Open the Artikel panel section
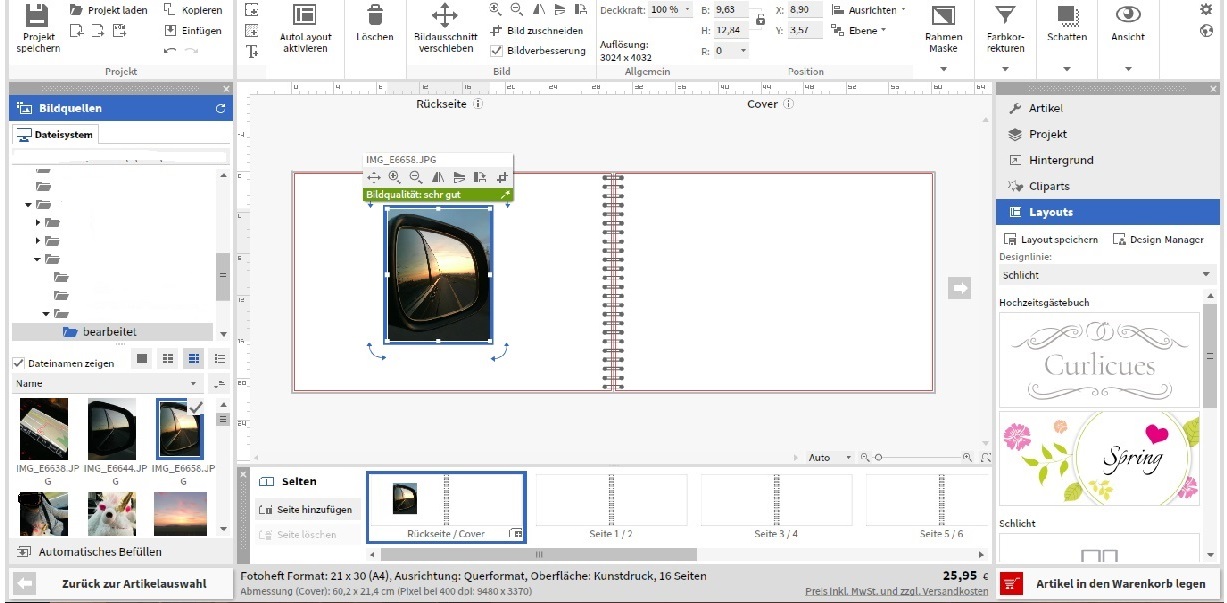This screenshot has height=603, width=1227. tap(1108, 108)
